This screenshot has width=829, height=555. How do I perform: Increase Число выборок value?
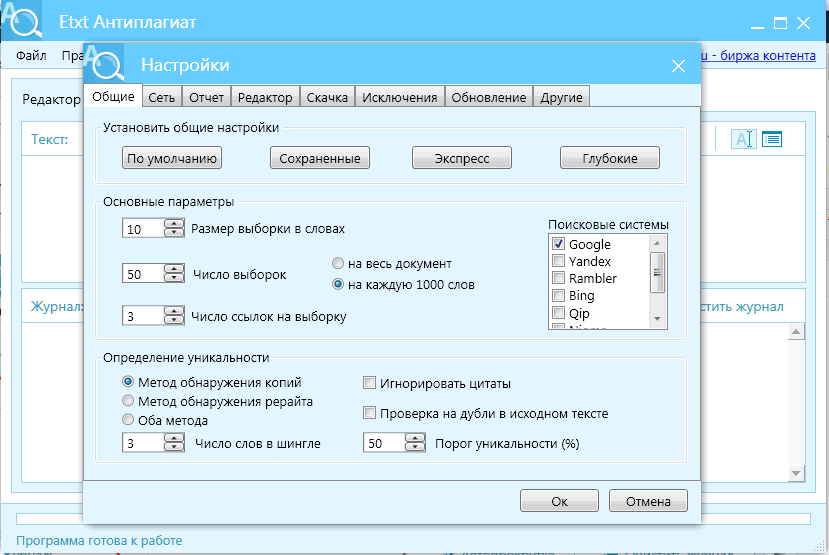pos(174,269)
